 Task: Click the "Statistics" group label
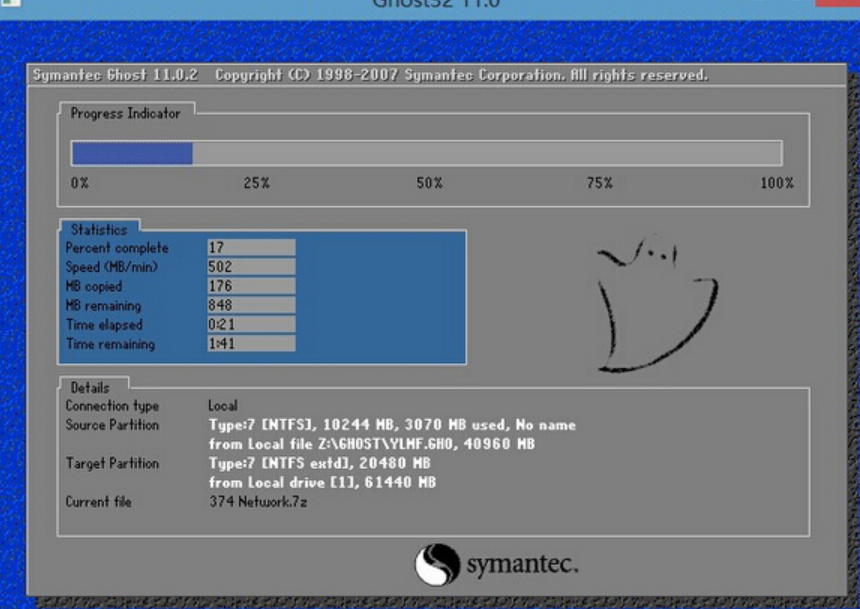click(x=99, y=230)
